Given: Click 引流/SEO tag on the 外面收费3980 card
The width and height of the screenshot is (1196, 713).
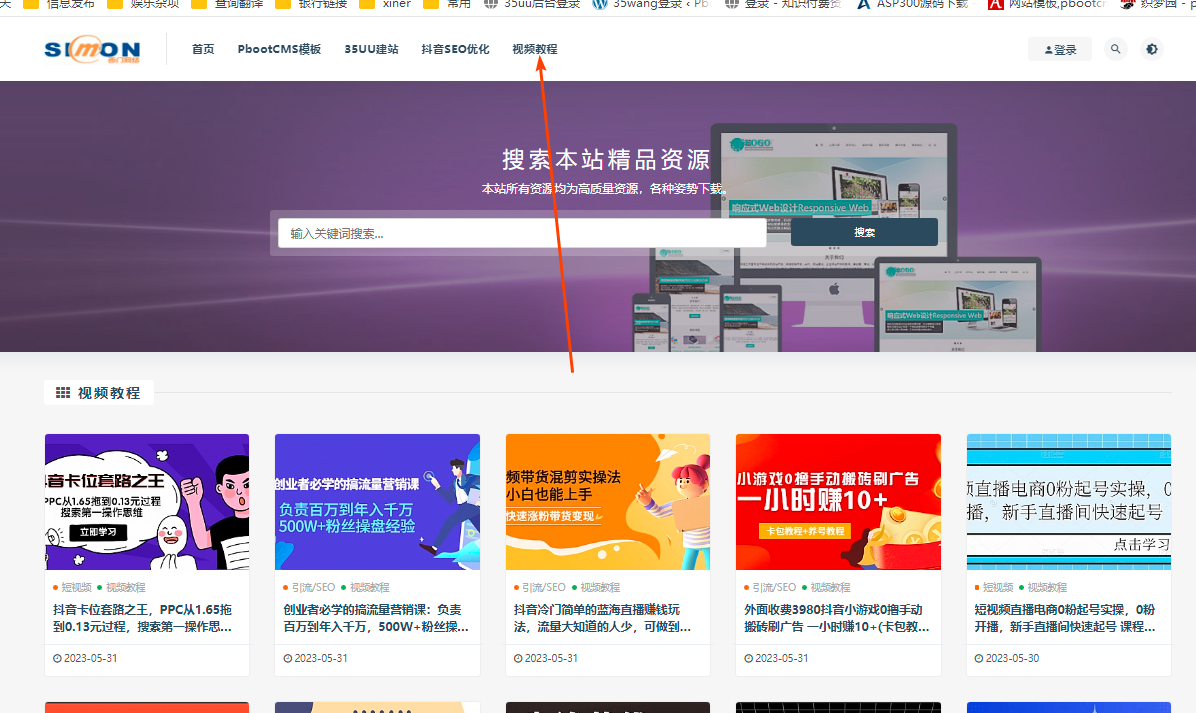Looking at the screenshot, I should point(774,587).
